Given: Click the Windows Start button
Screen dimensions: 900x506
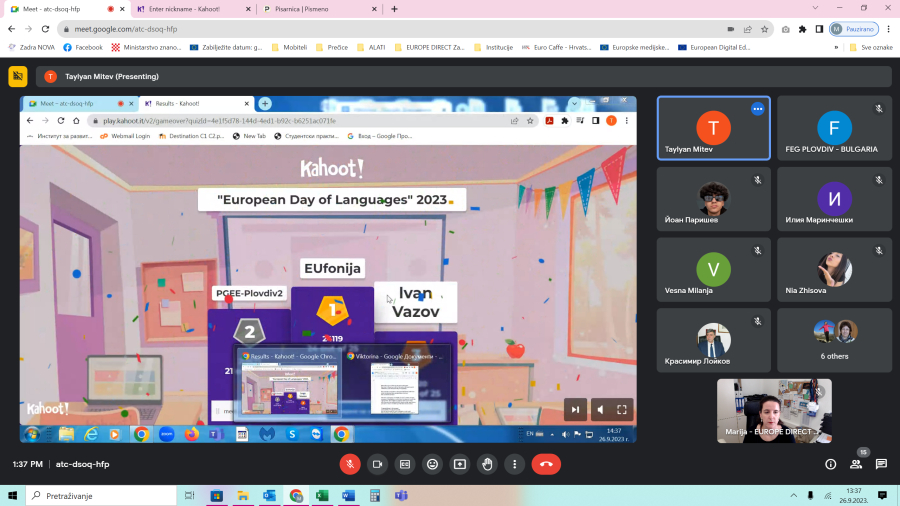Looking at the screenshot, I should click(x=13, y=496).
